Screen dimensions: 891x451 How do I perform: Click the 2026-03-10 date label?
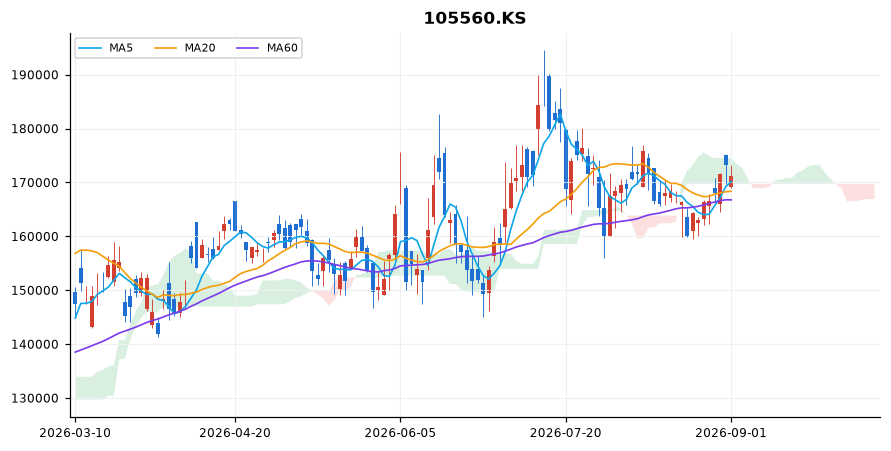pyautogui.click(x=75, y=433)
